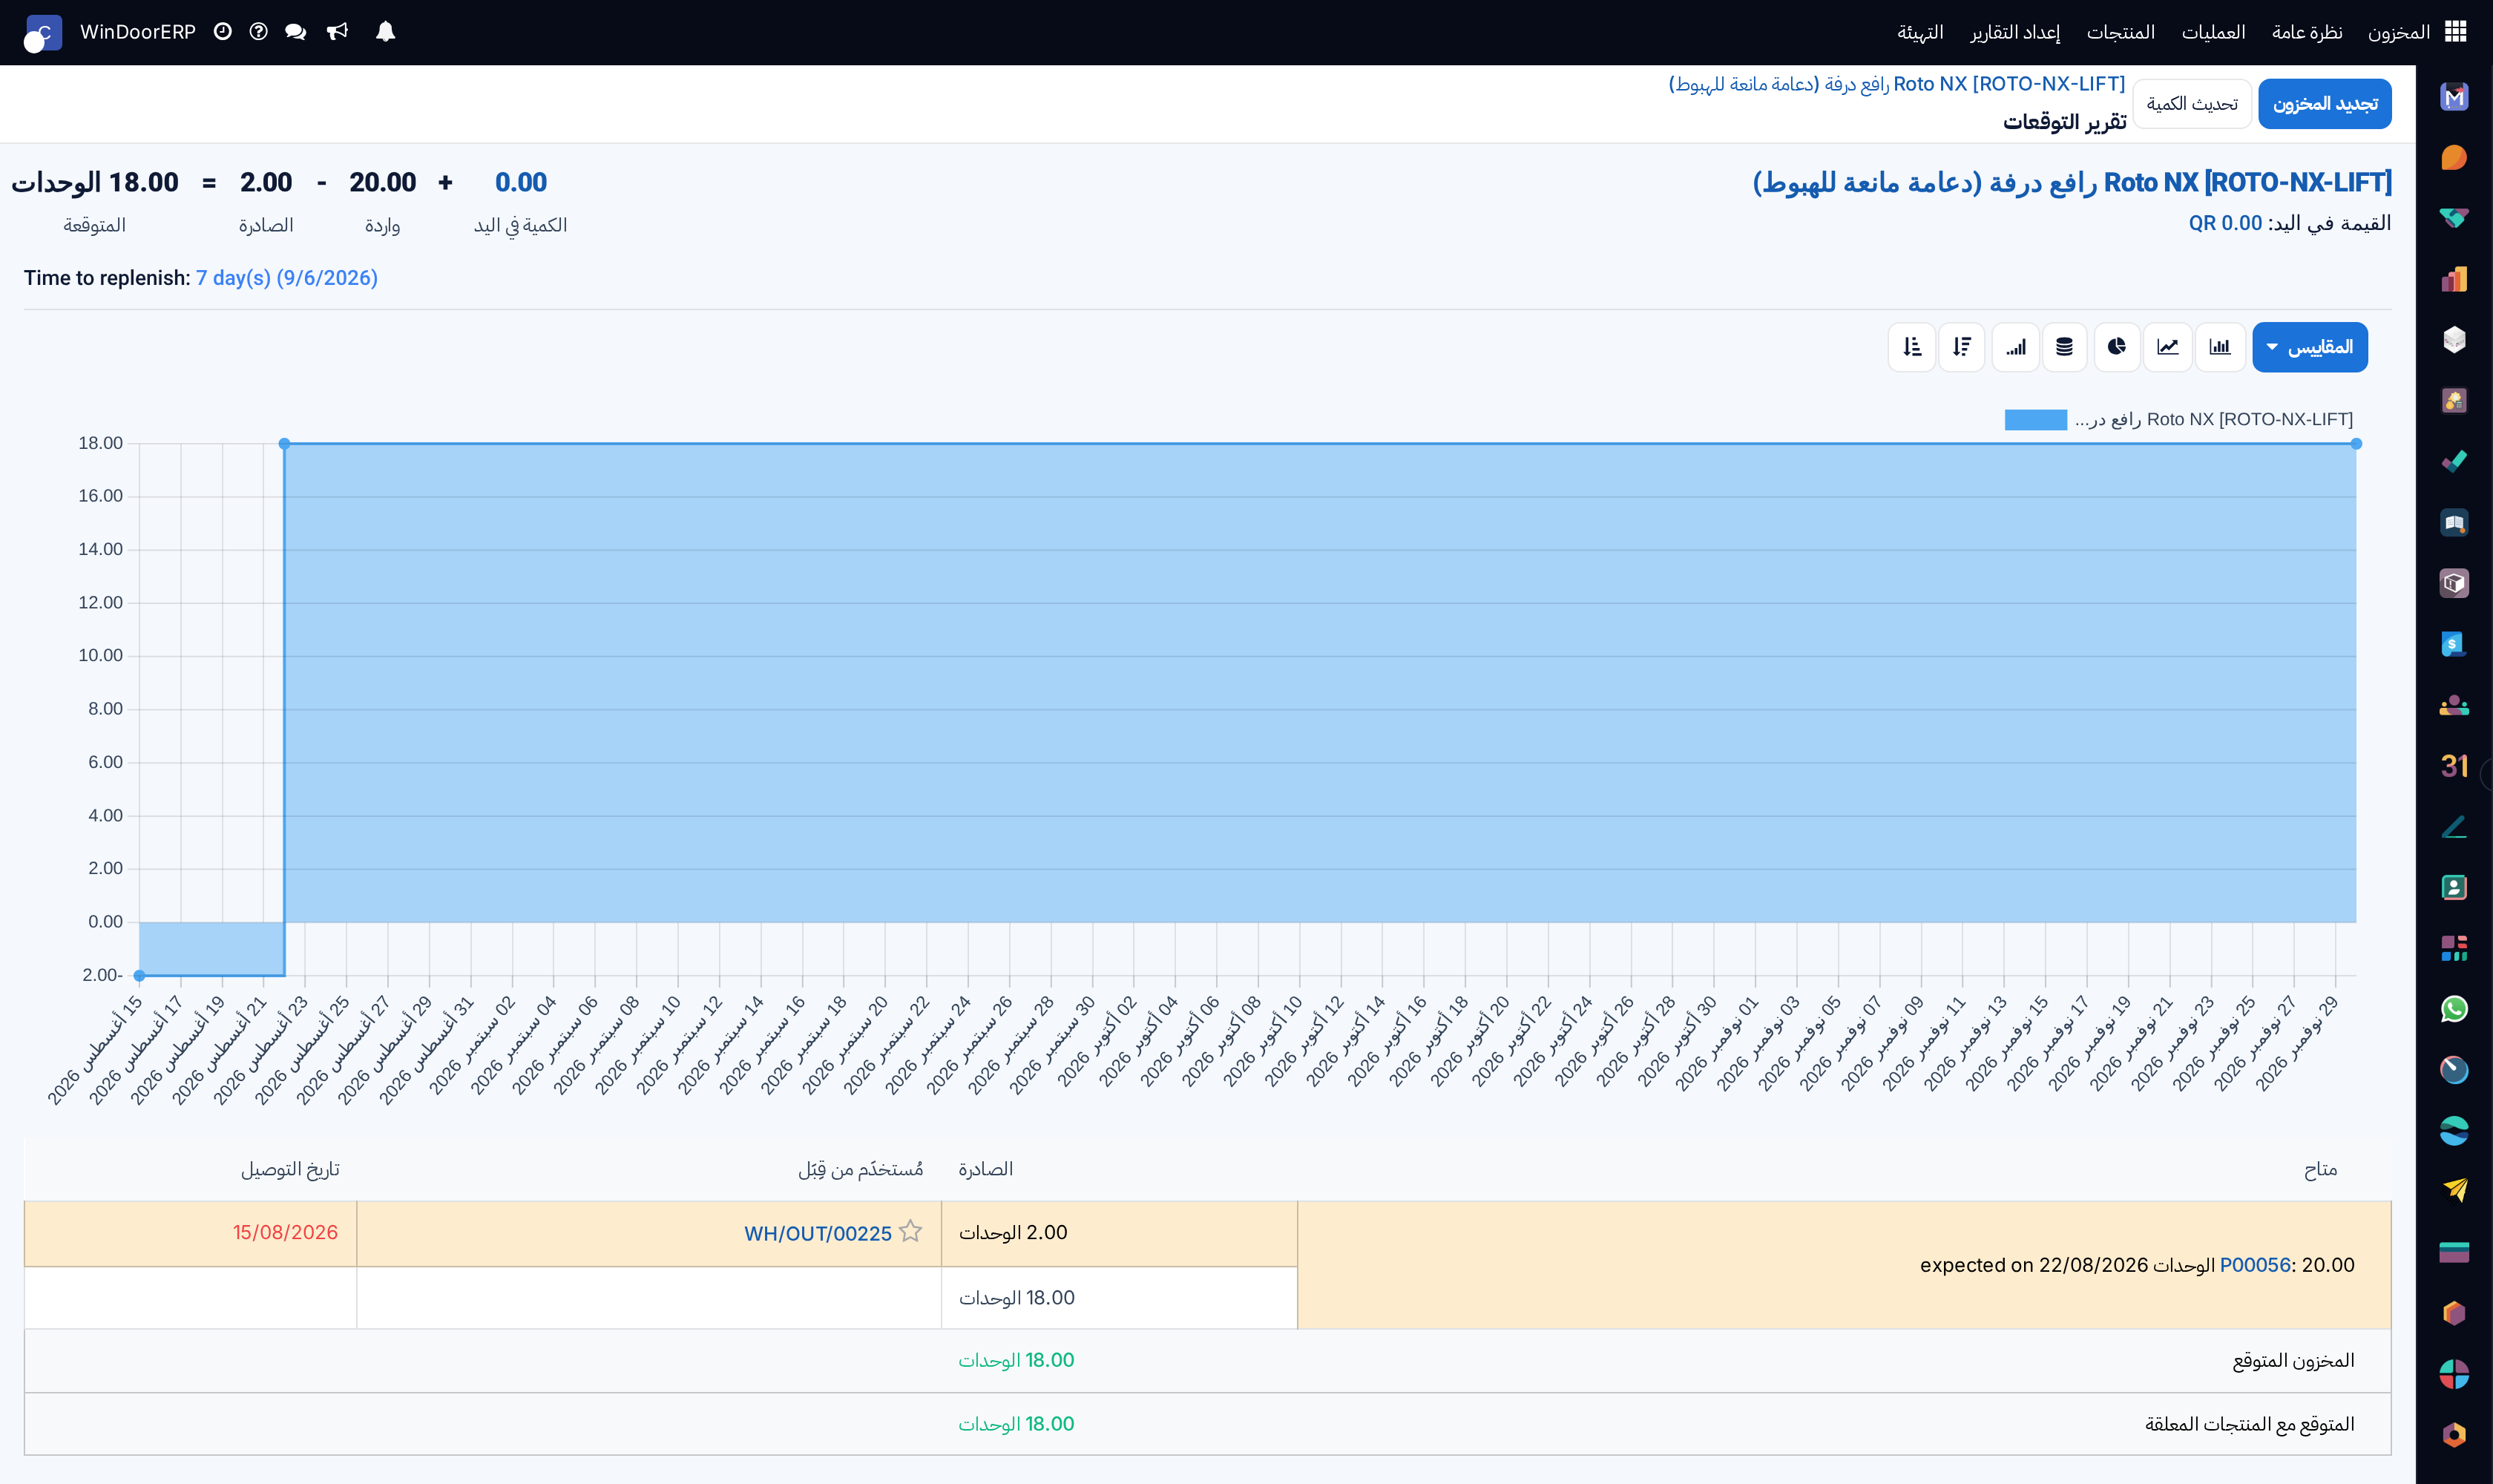Viewport: 2493px width, 1484px height.
Task: Switch chart to bar chart view
Action: tap(2219, 347)
